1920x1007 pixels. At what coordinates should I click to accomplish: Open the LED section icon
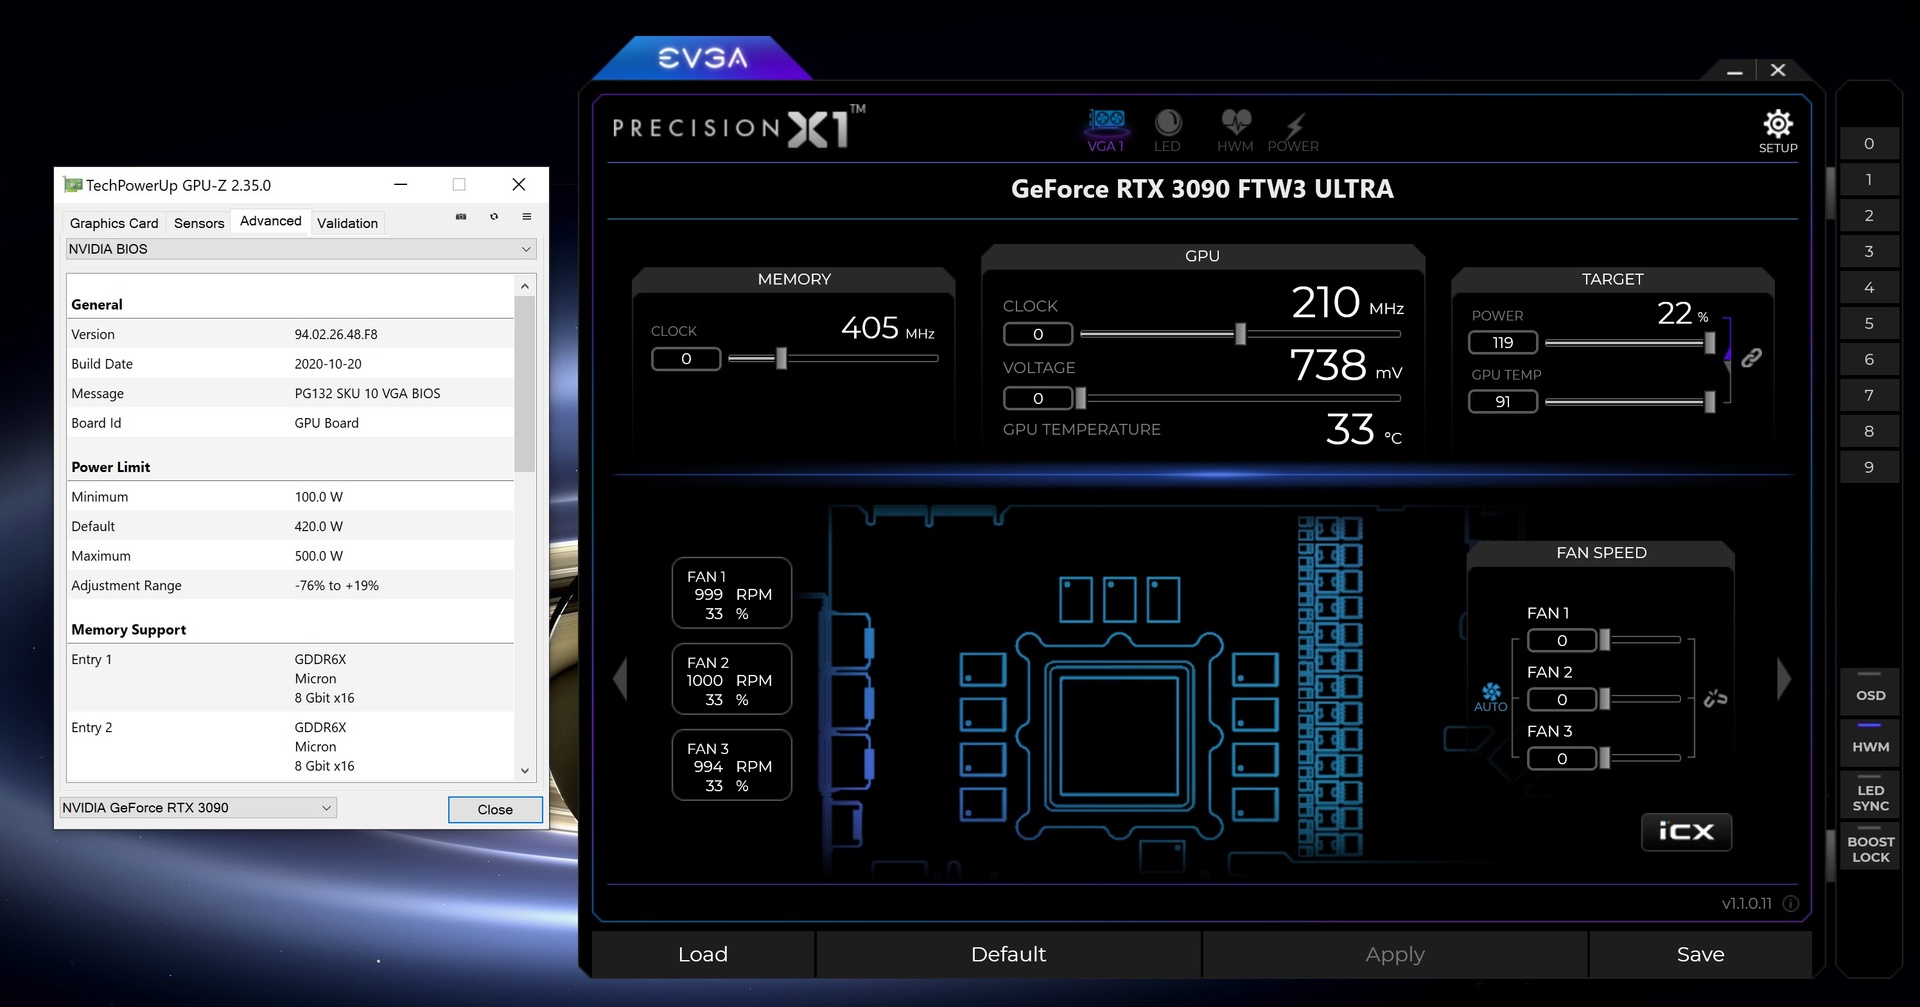click(x=1167, y=130)
